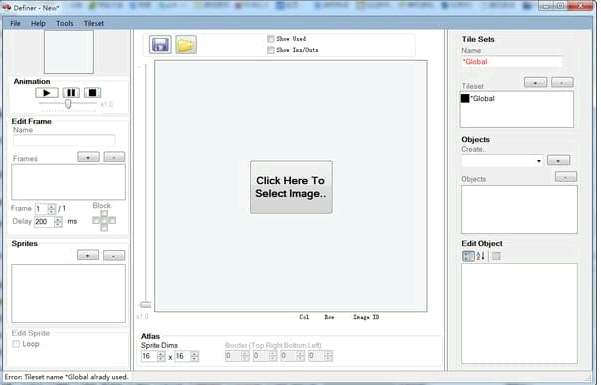Screen dimensions: 601x385
Task: Sort Edit Object properties alphabetically
Action: (x=480, y=256)
